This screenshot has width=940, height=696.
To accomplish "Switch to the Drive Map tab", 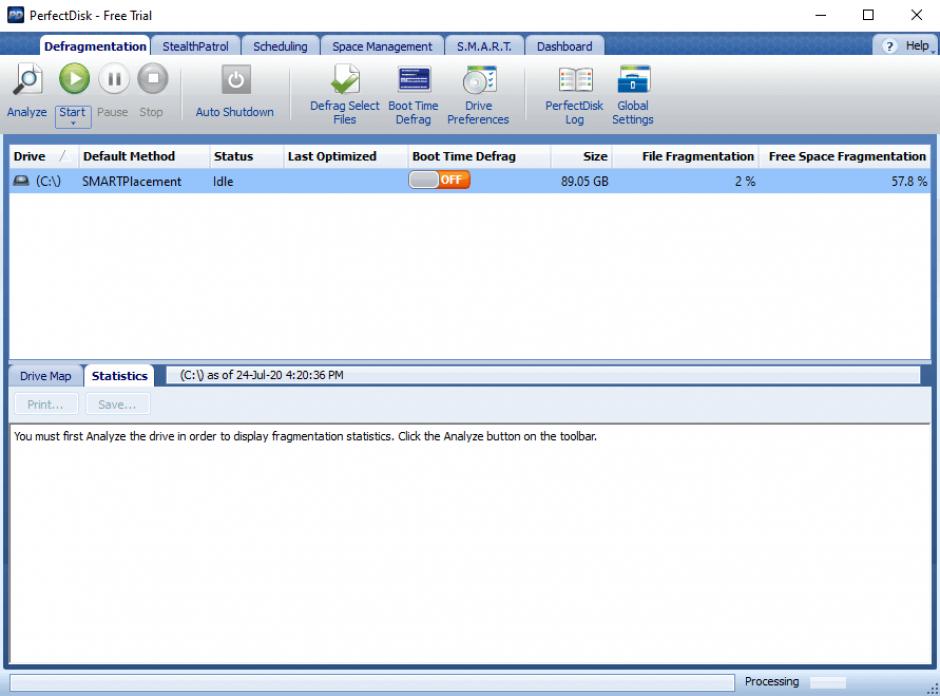I will pos(46,376).
